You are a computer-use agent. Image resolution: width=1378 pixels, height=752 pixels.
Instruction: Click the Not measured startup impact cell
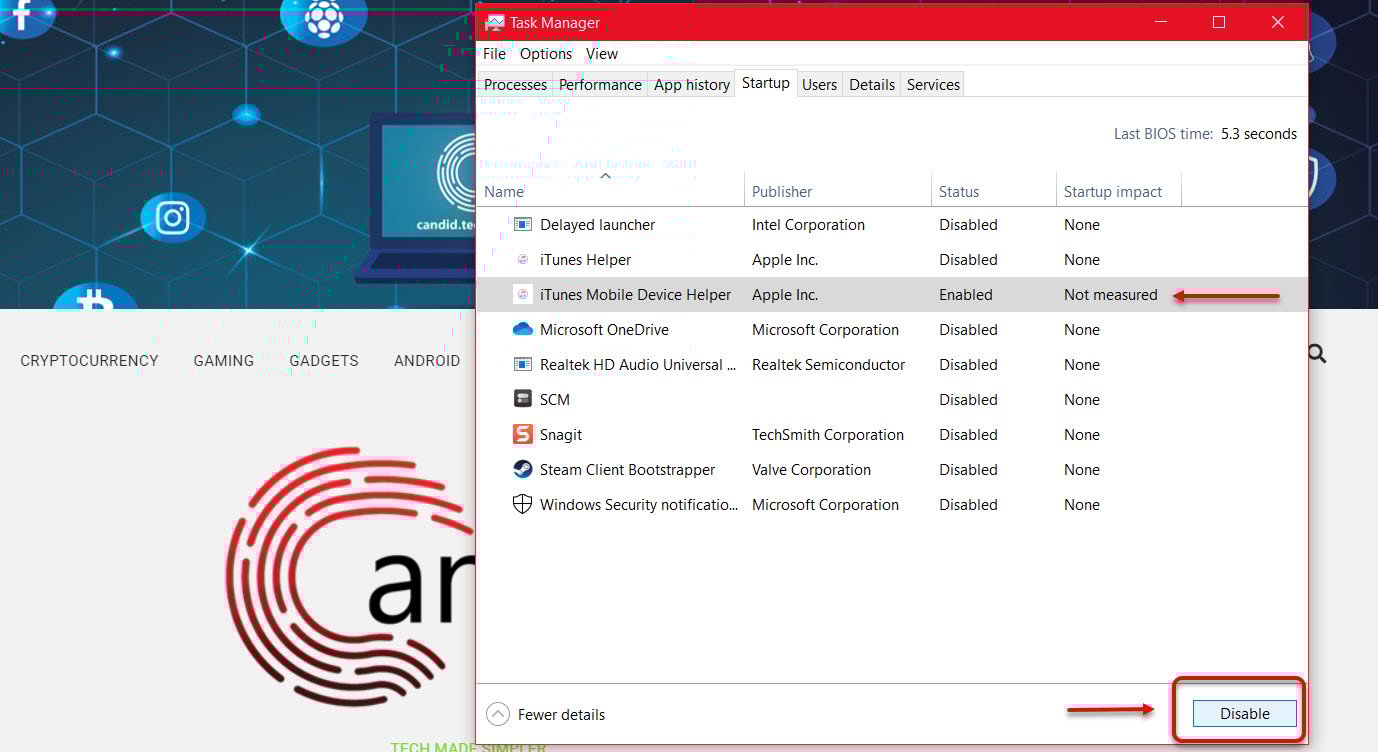pyautogui.click(x=1111, y=295)
